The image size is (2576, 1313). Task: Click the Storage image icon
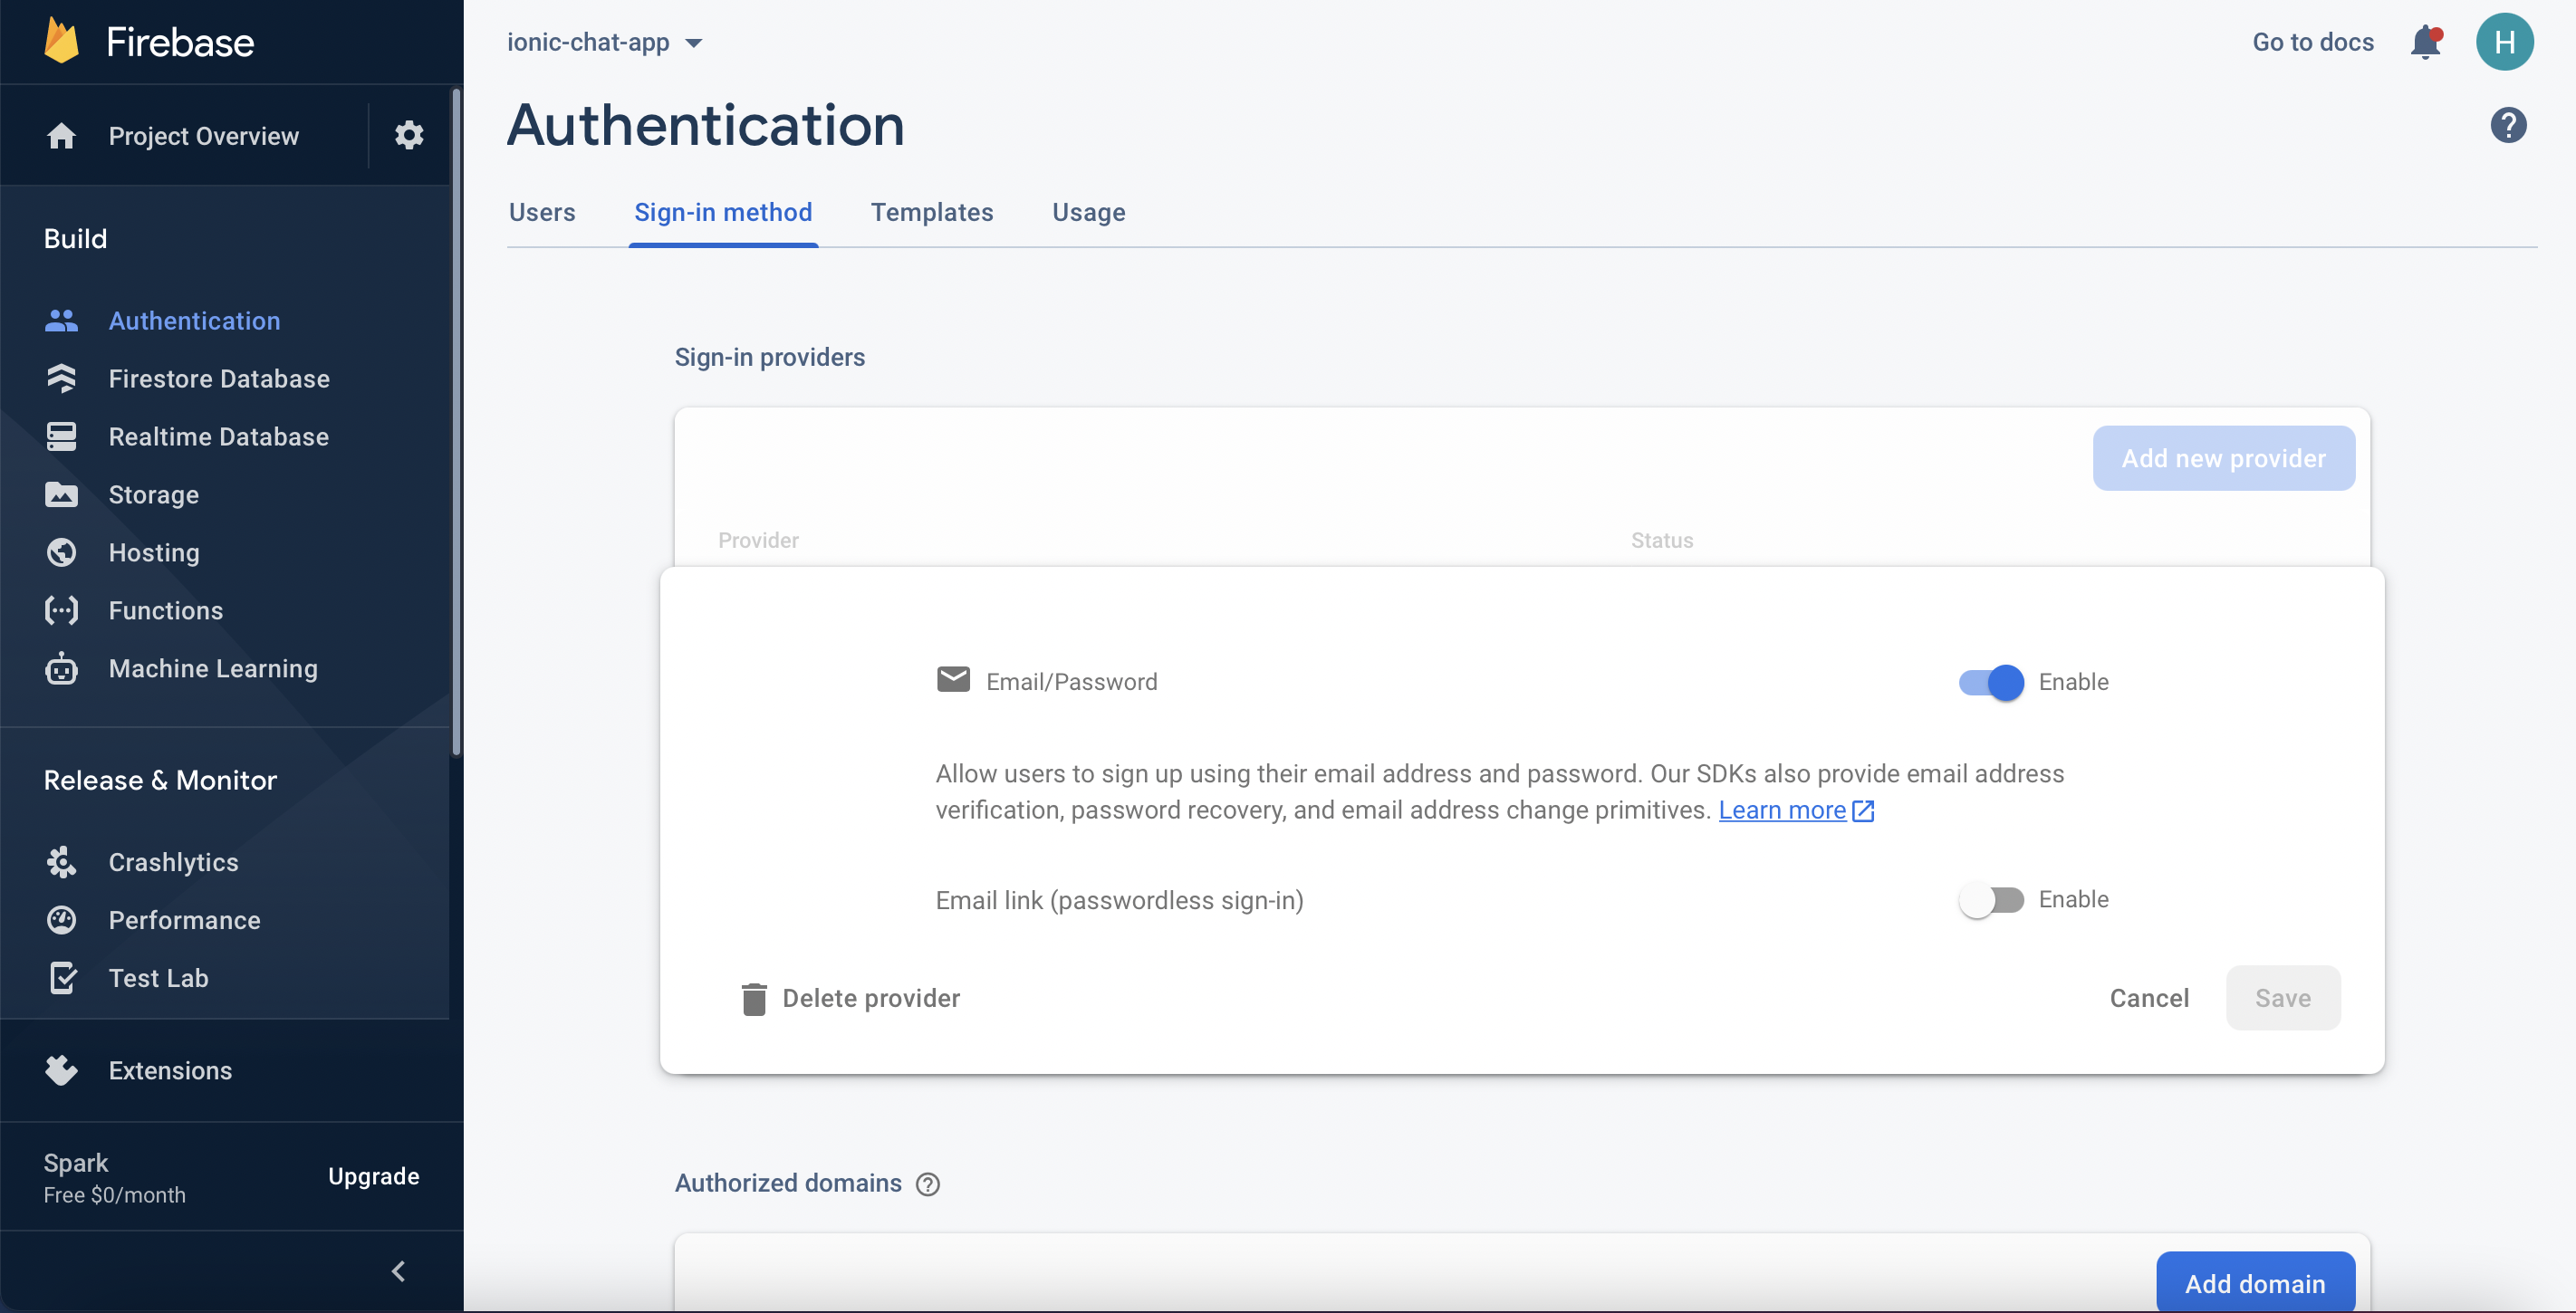pos(61,495)
